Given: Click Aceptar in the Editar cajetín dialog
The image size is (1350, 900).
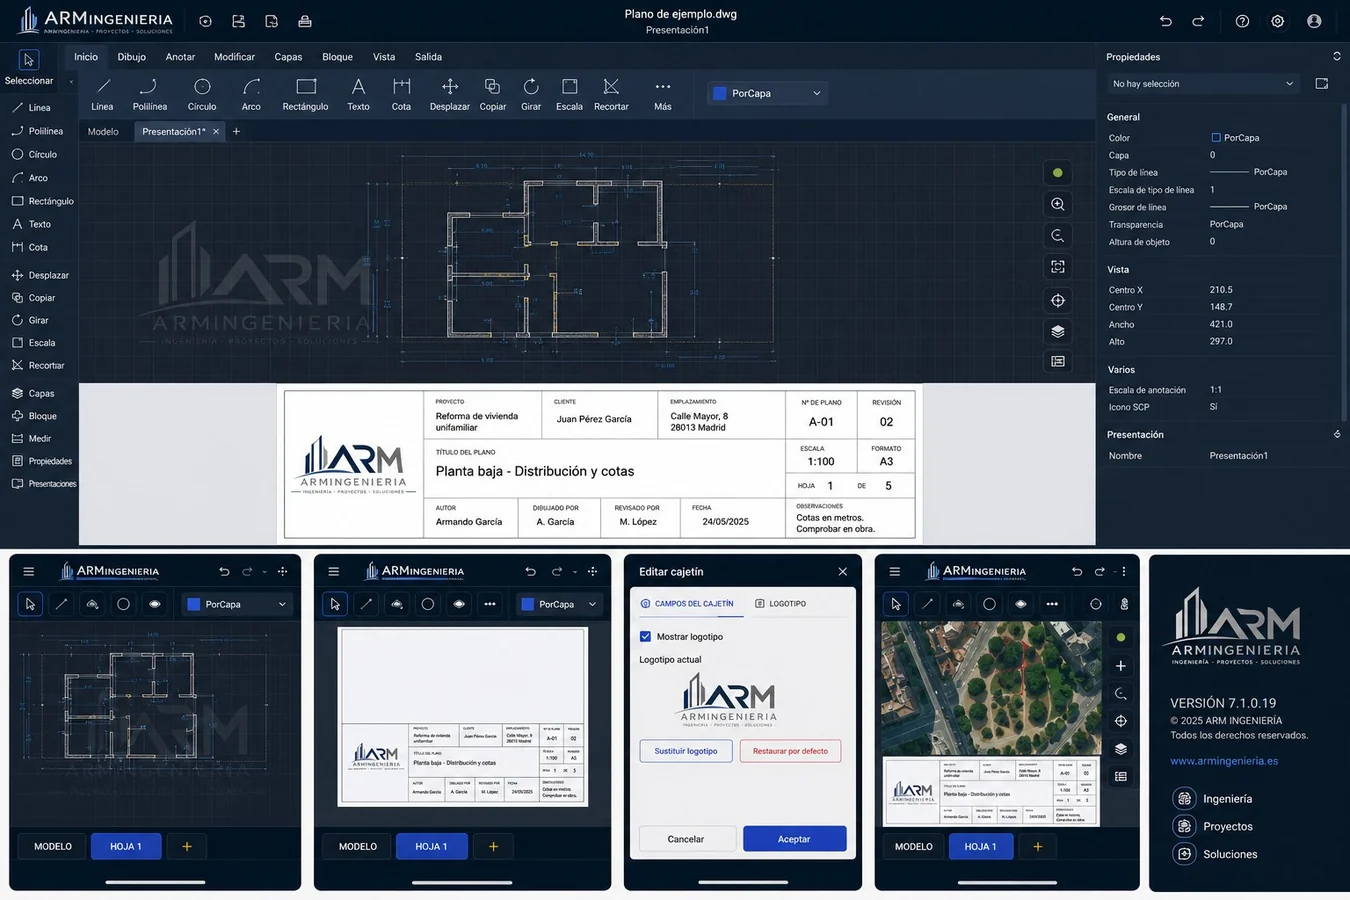Looking at the screenshot, I should pos(794,839).
